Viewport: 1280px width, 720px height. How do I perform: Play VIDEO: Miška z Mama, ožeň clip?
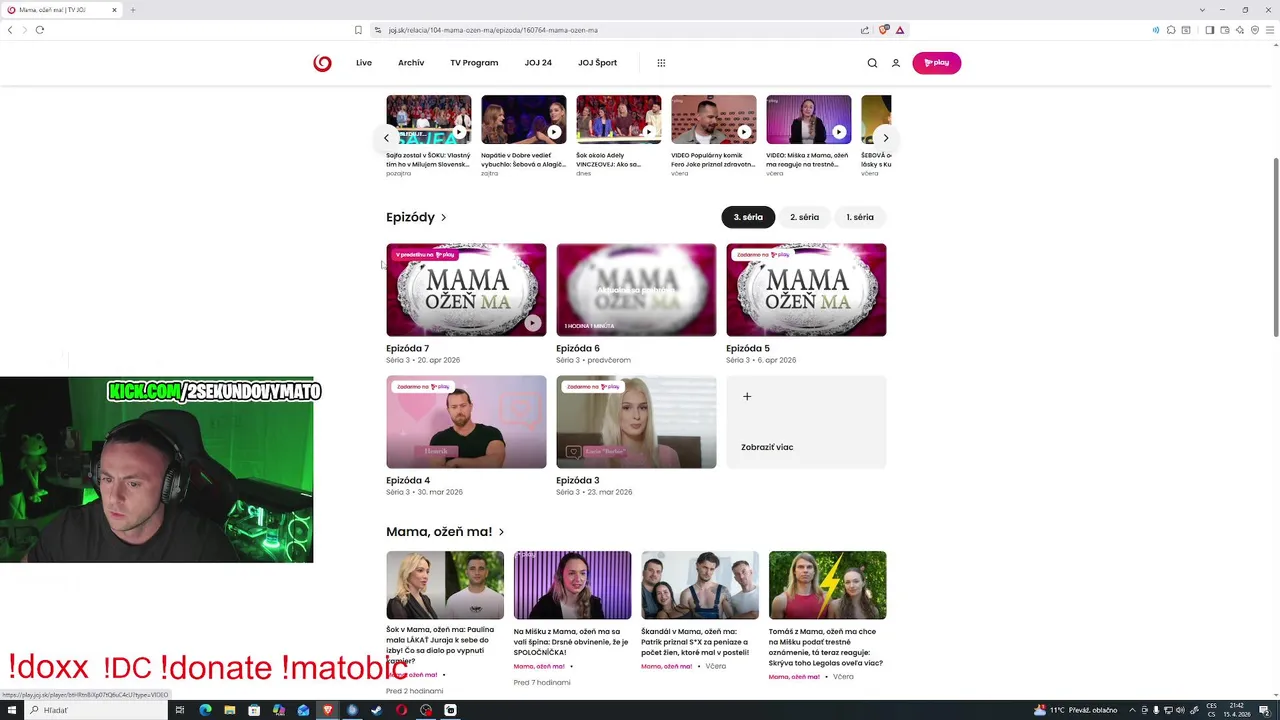[x=808, y=120]
